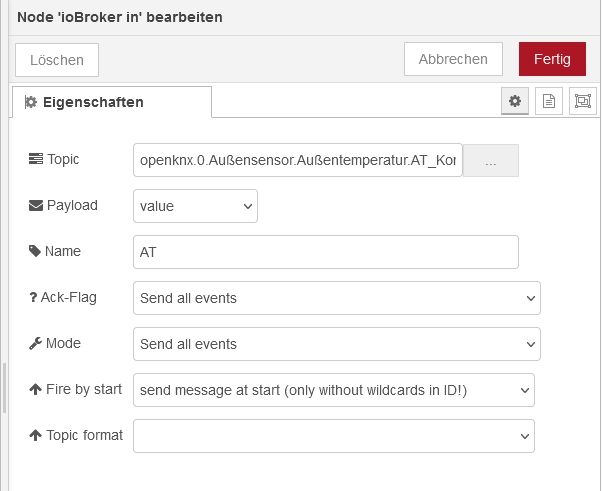Expand the Ack-Flag dropdown

336,298
